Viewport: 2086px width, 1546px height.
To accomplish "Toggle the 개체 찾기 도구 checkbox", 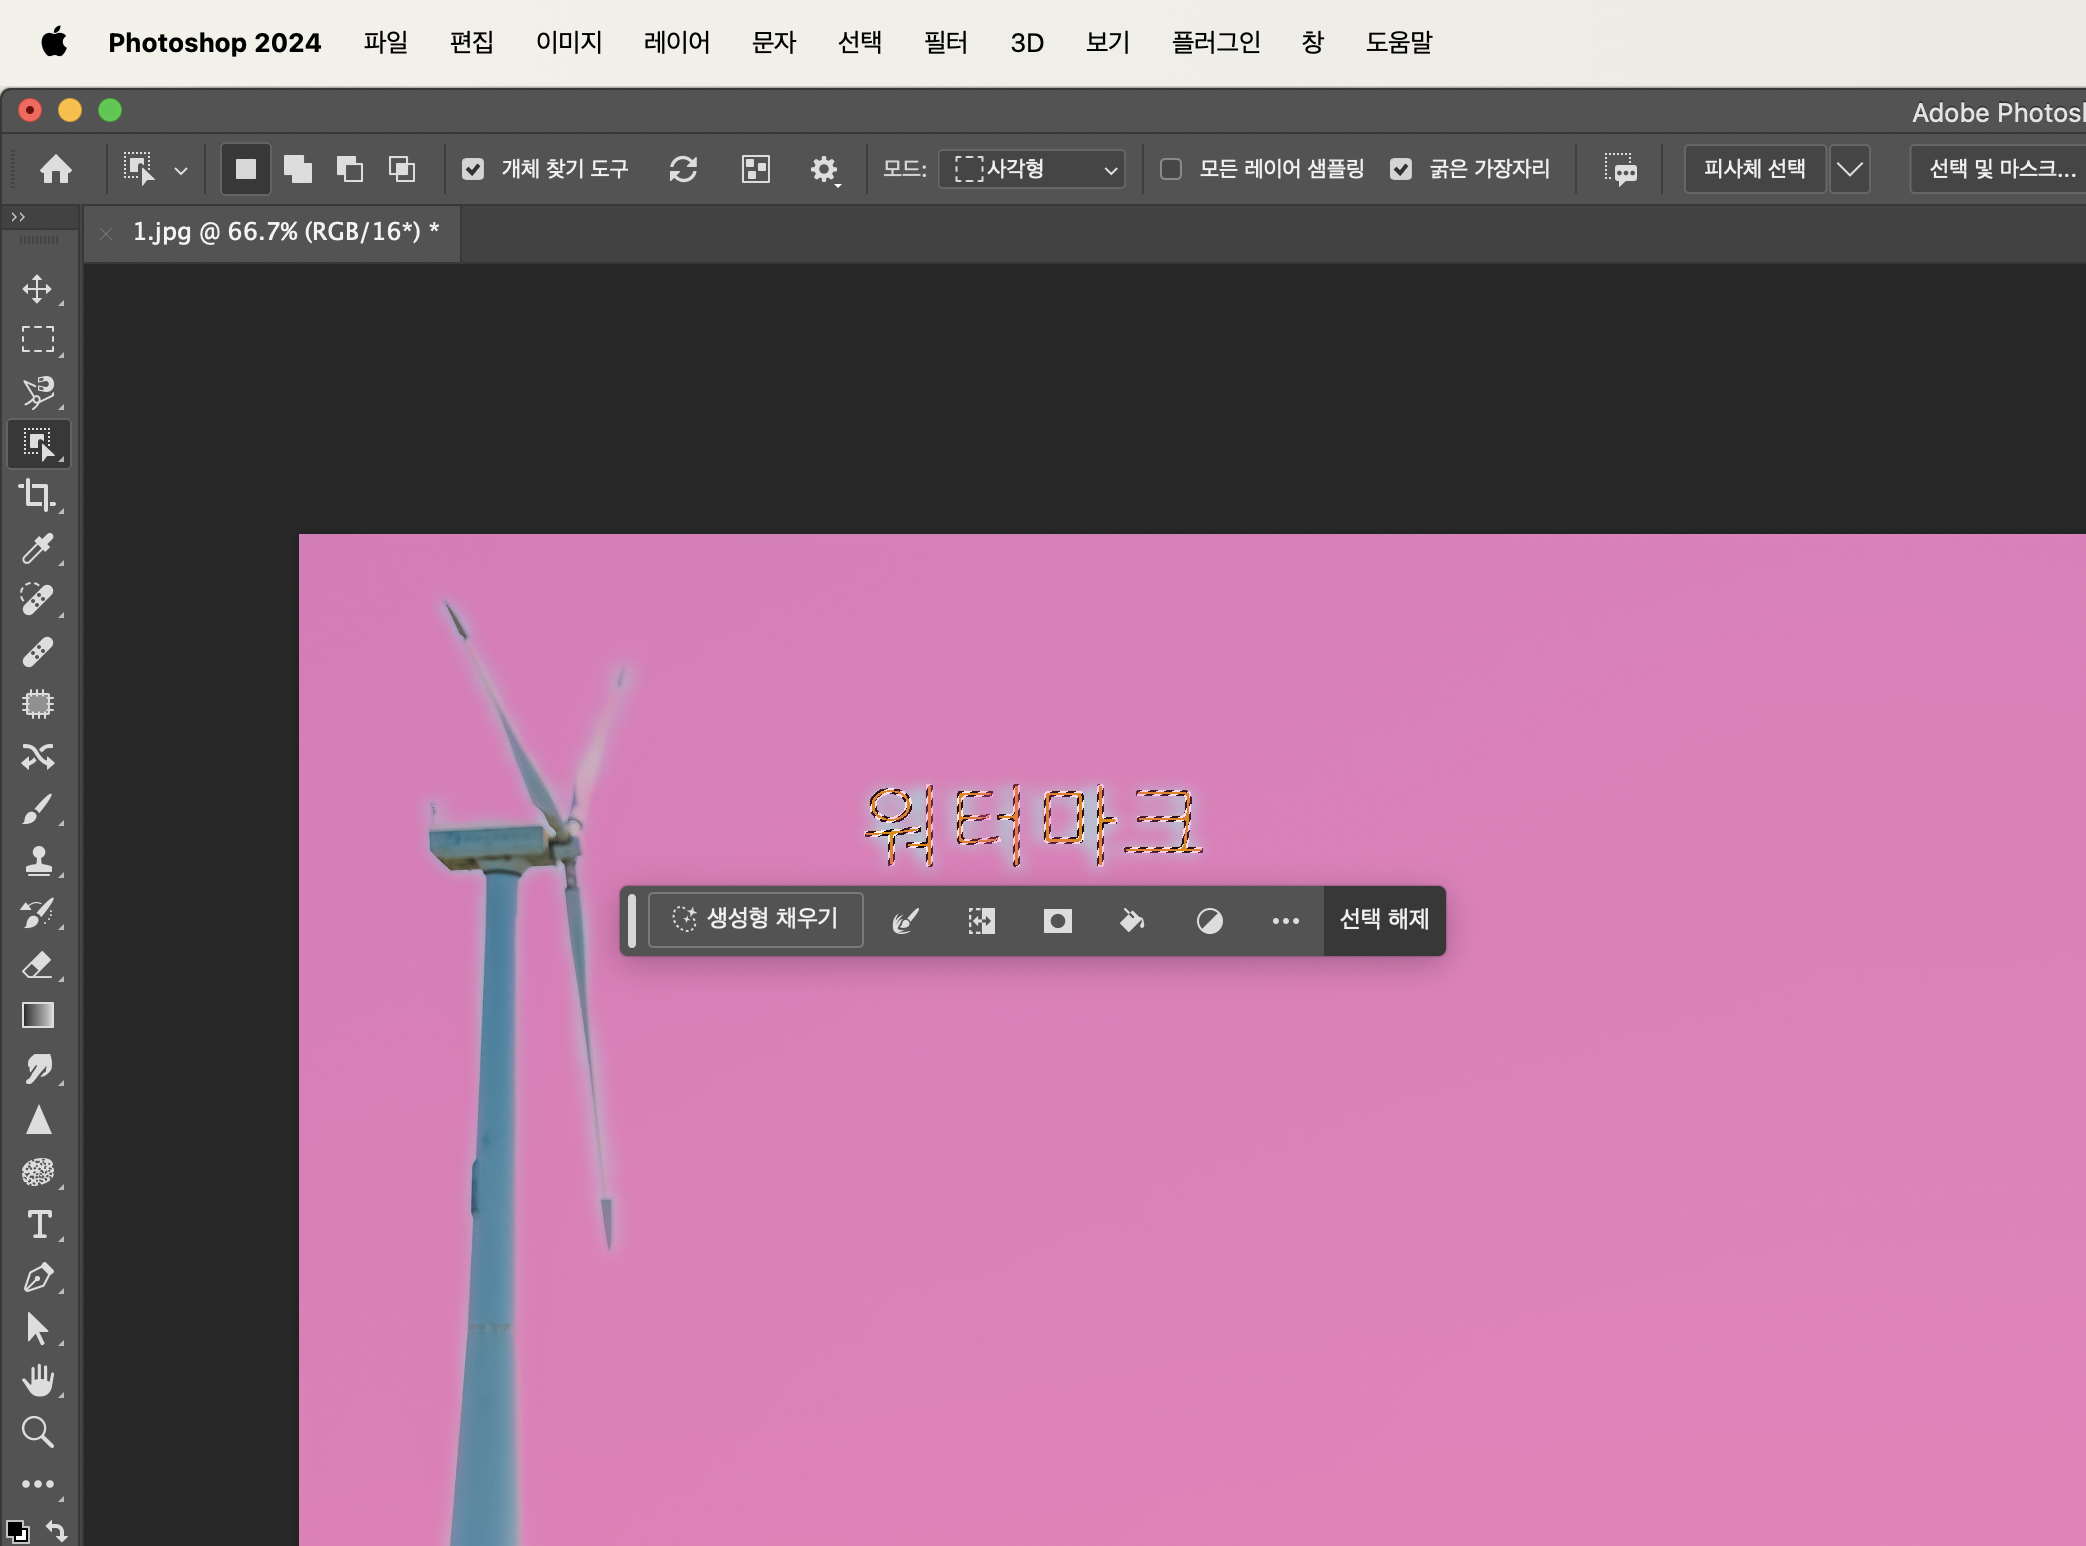I will (x=473, y=169).
